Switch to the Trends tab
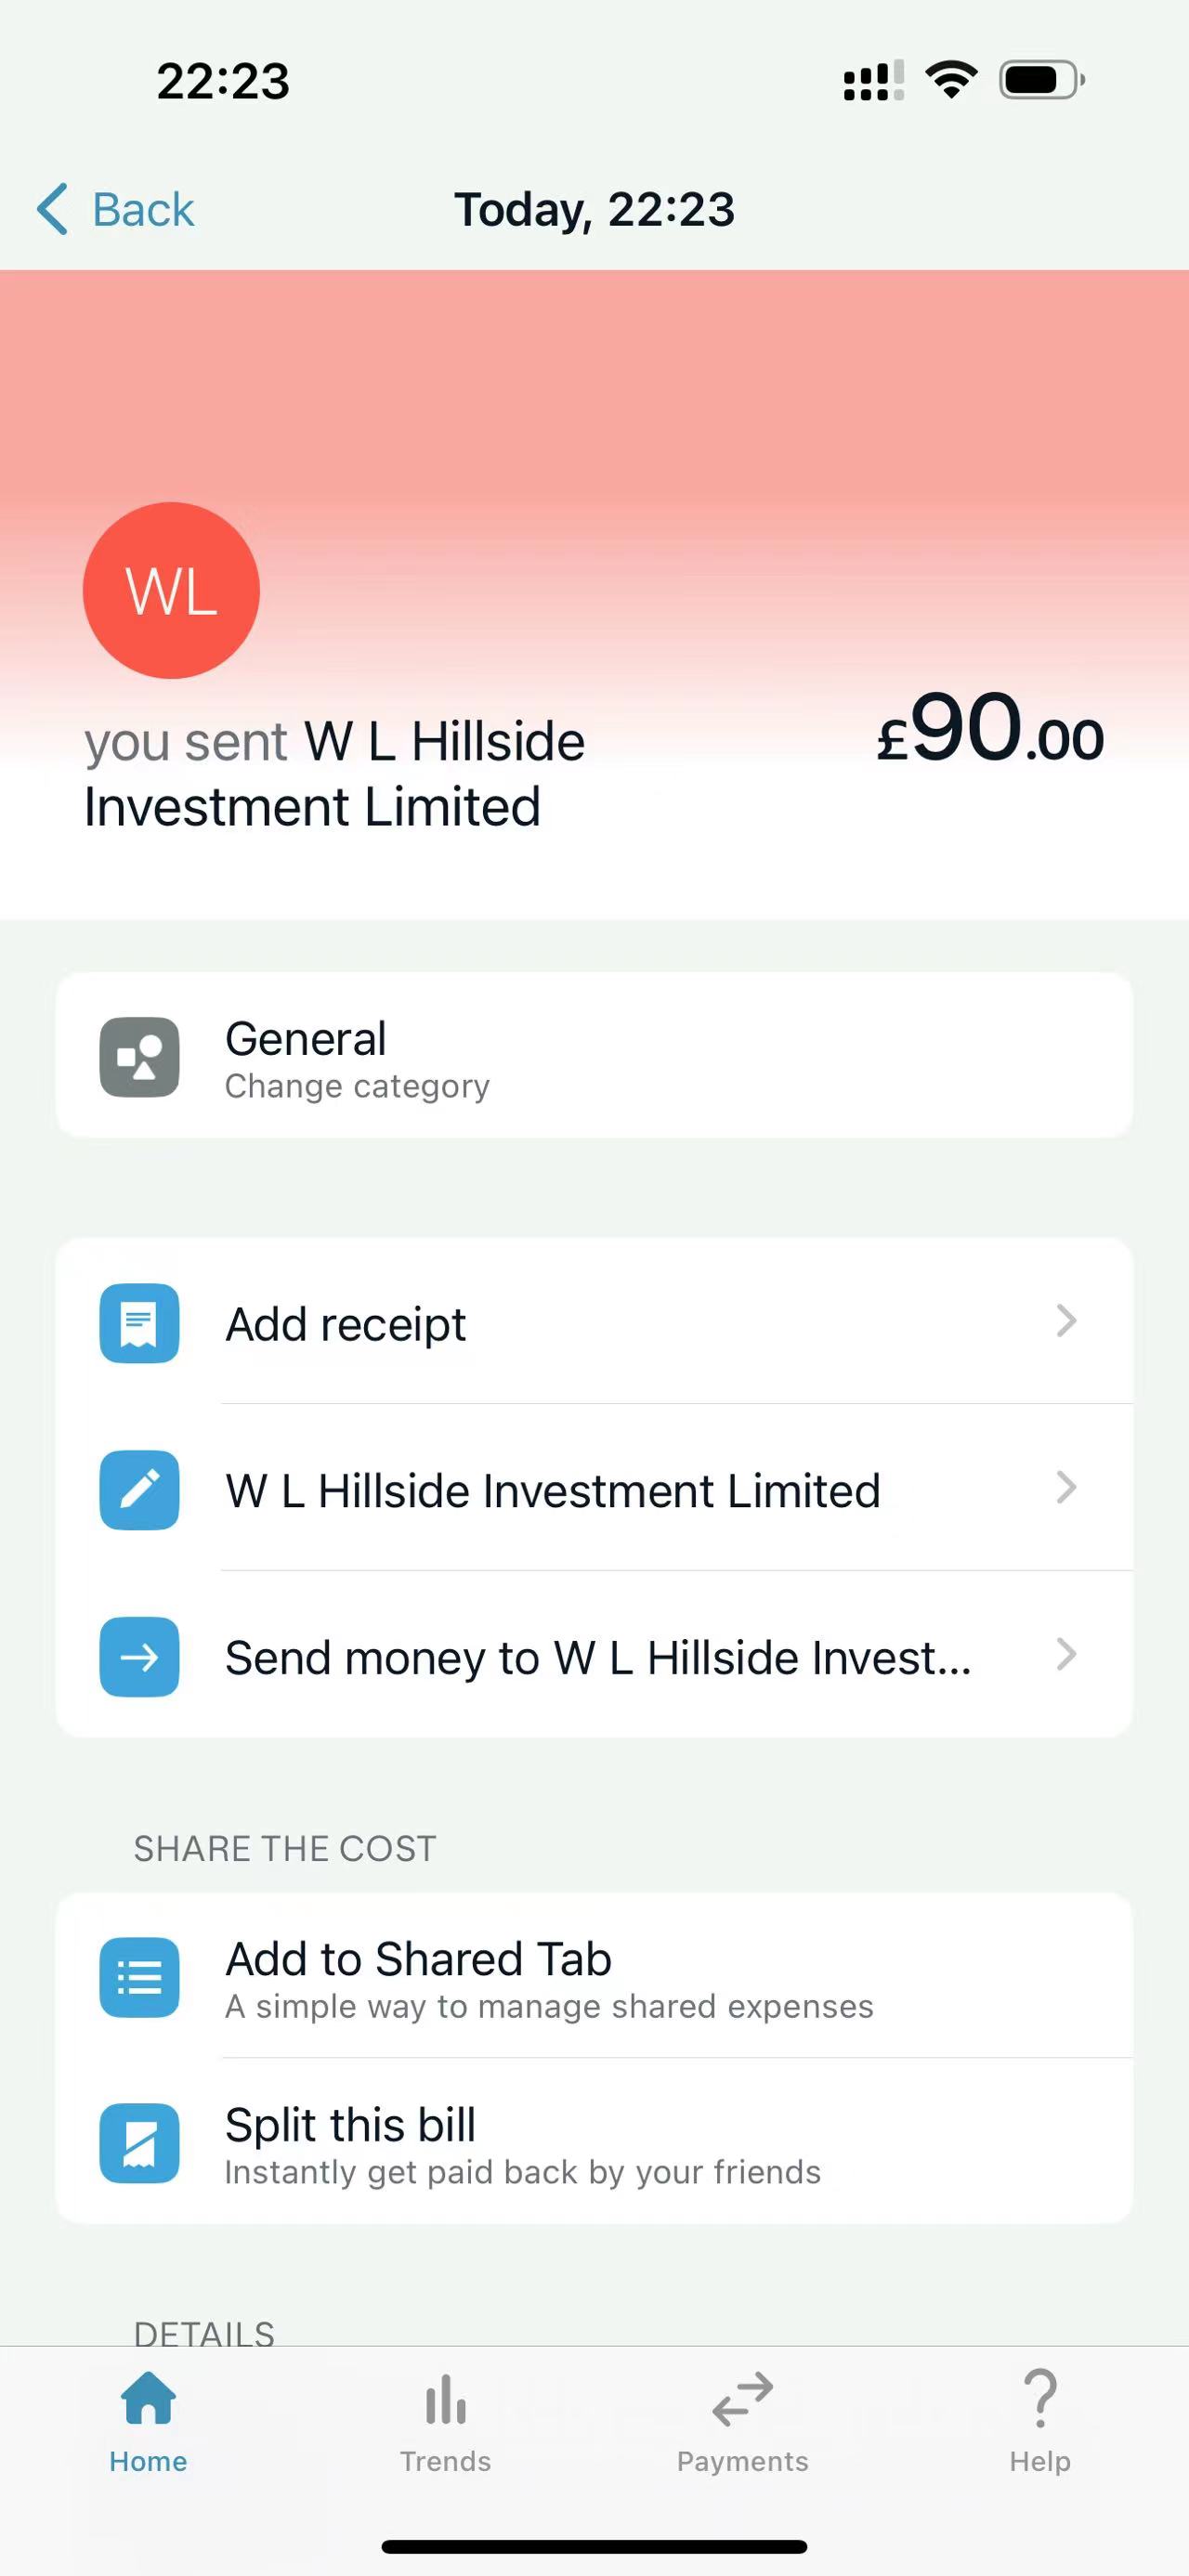The height and width of the screenshot is (2576, 1189). tap(445, 2420)
